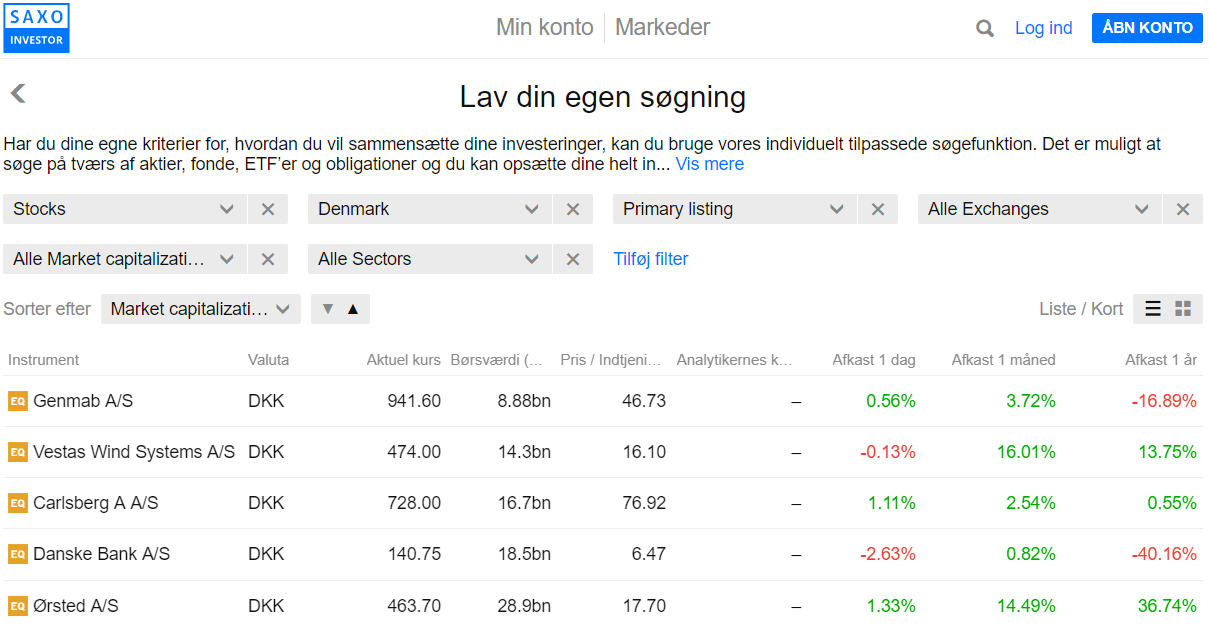1209x629 pixels.
Task: Click Vestas 1-month return 16.01%
Action: (x=1026, y=452)
